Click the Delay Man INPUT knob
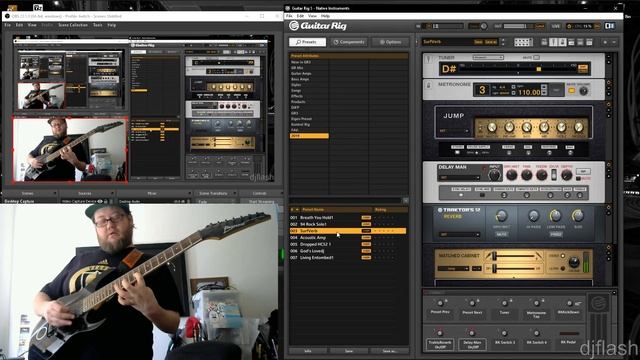This screenshot has height=360, width=640. (494, 176)
